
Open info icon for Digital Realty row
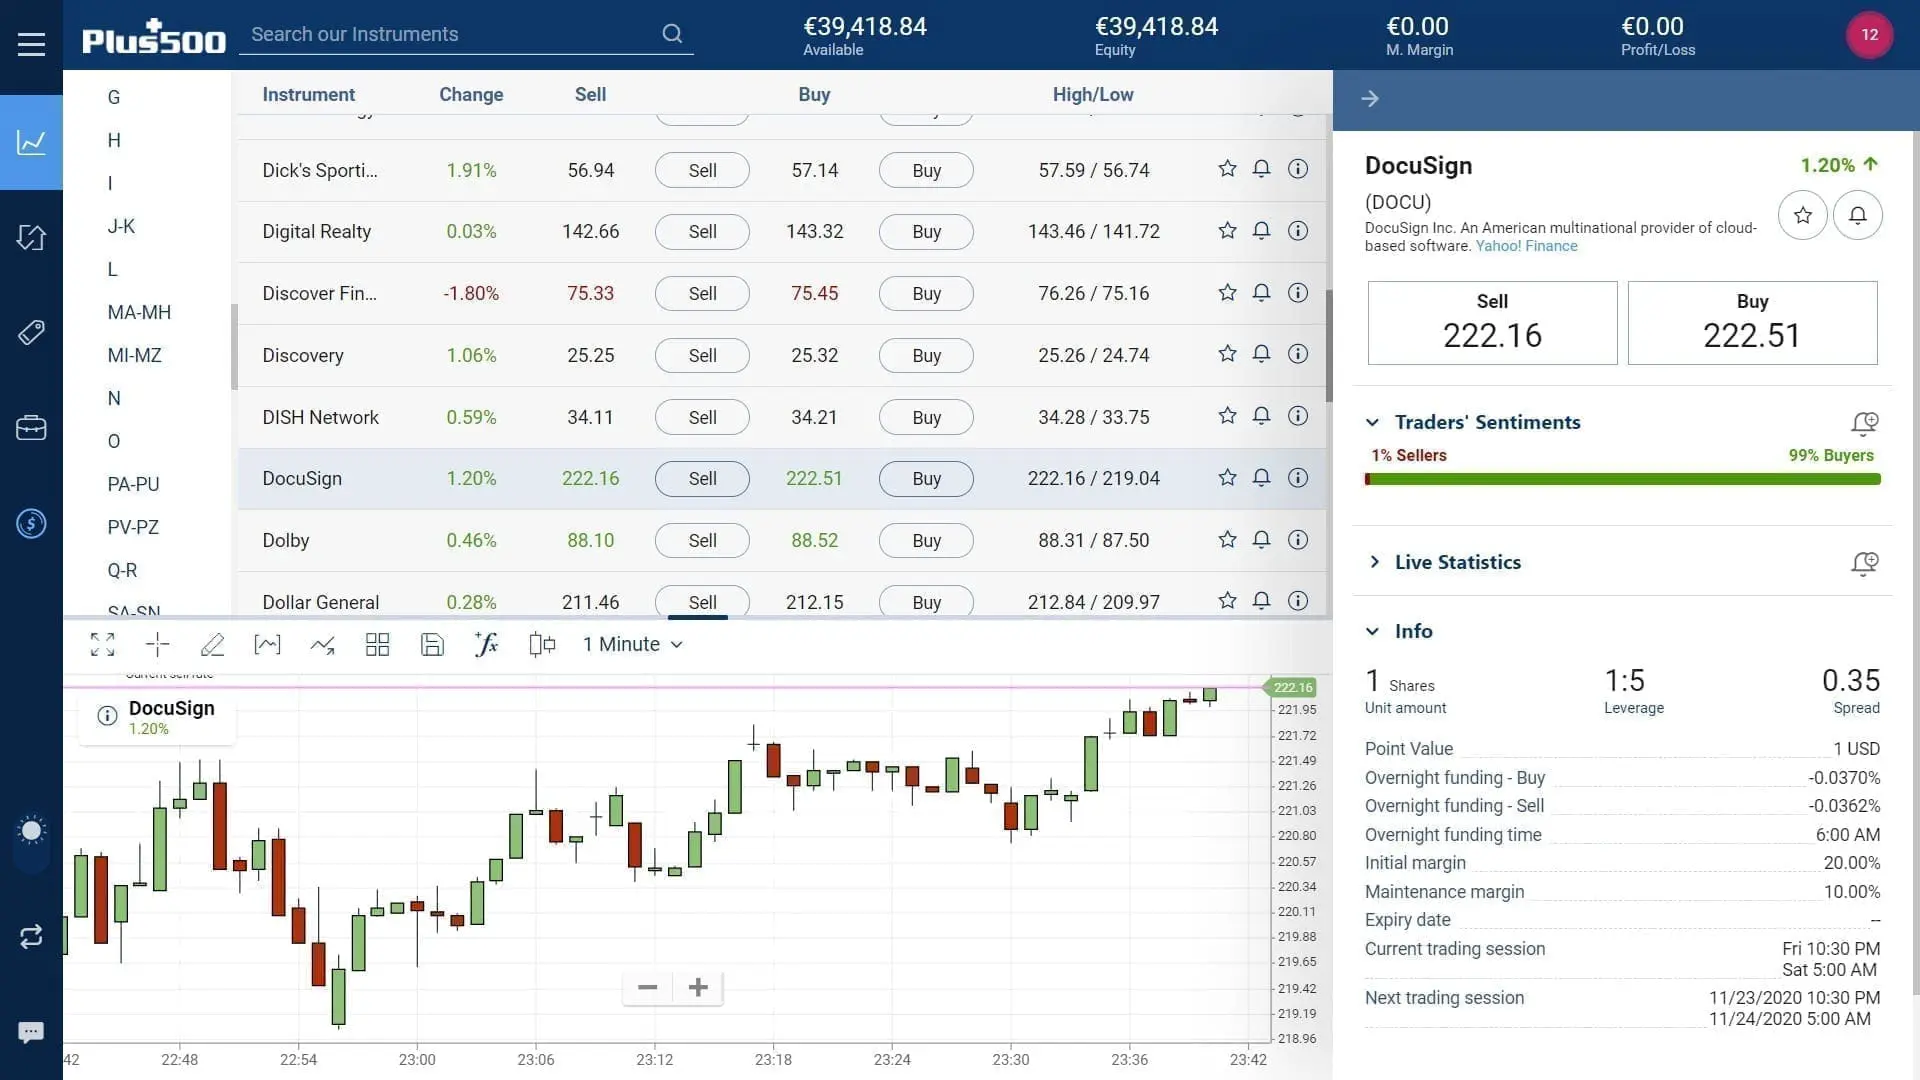pos(1297,231)
